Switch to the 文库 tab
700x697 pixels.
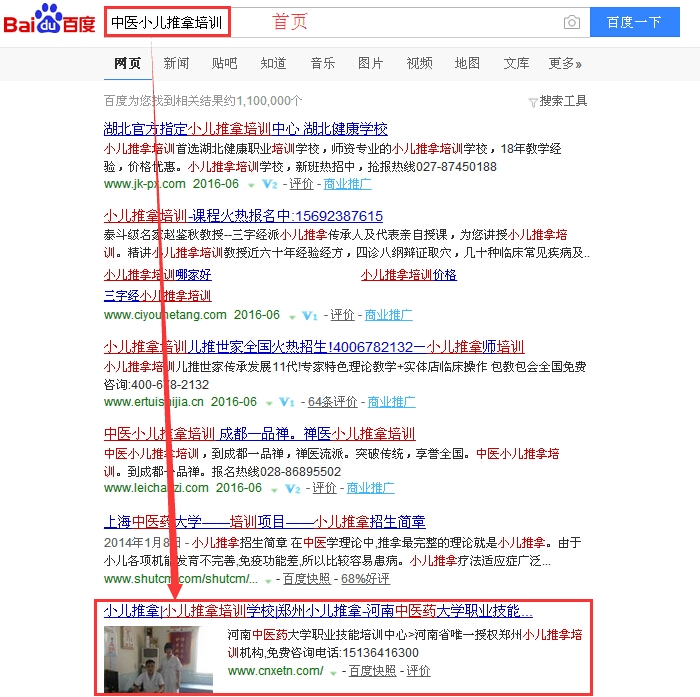coord(516,63)
